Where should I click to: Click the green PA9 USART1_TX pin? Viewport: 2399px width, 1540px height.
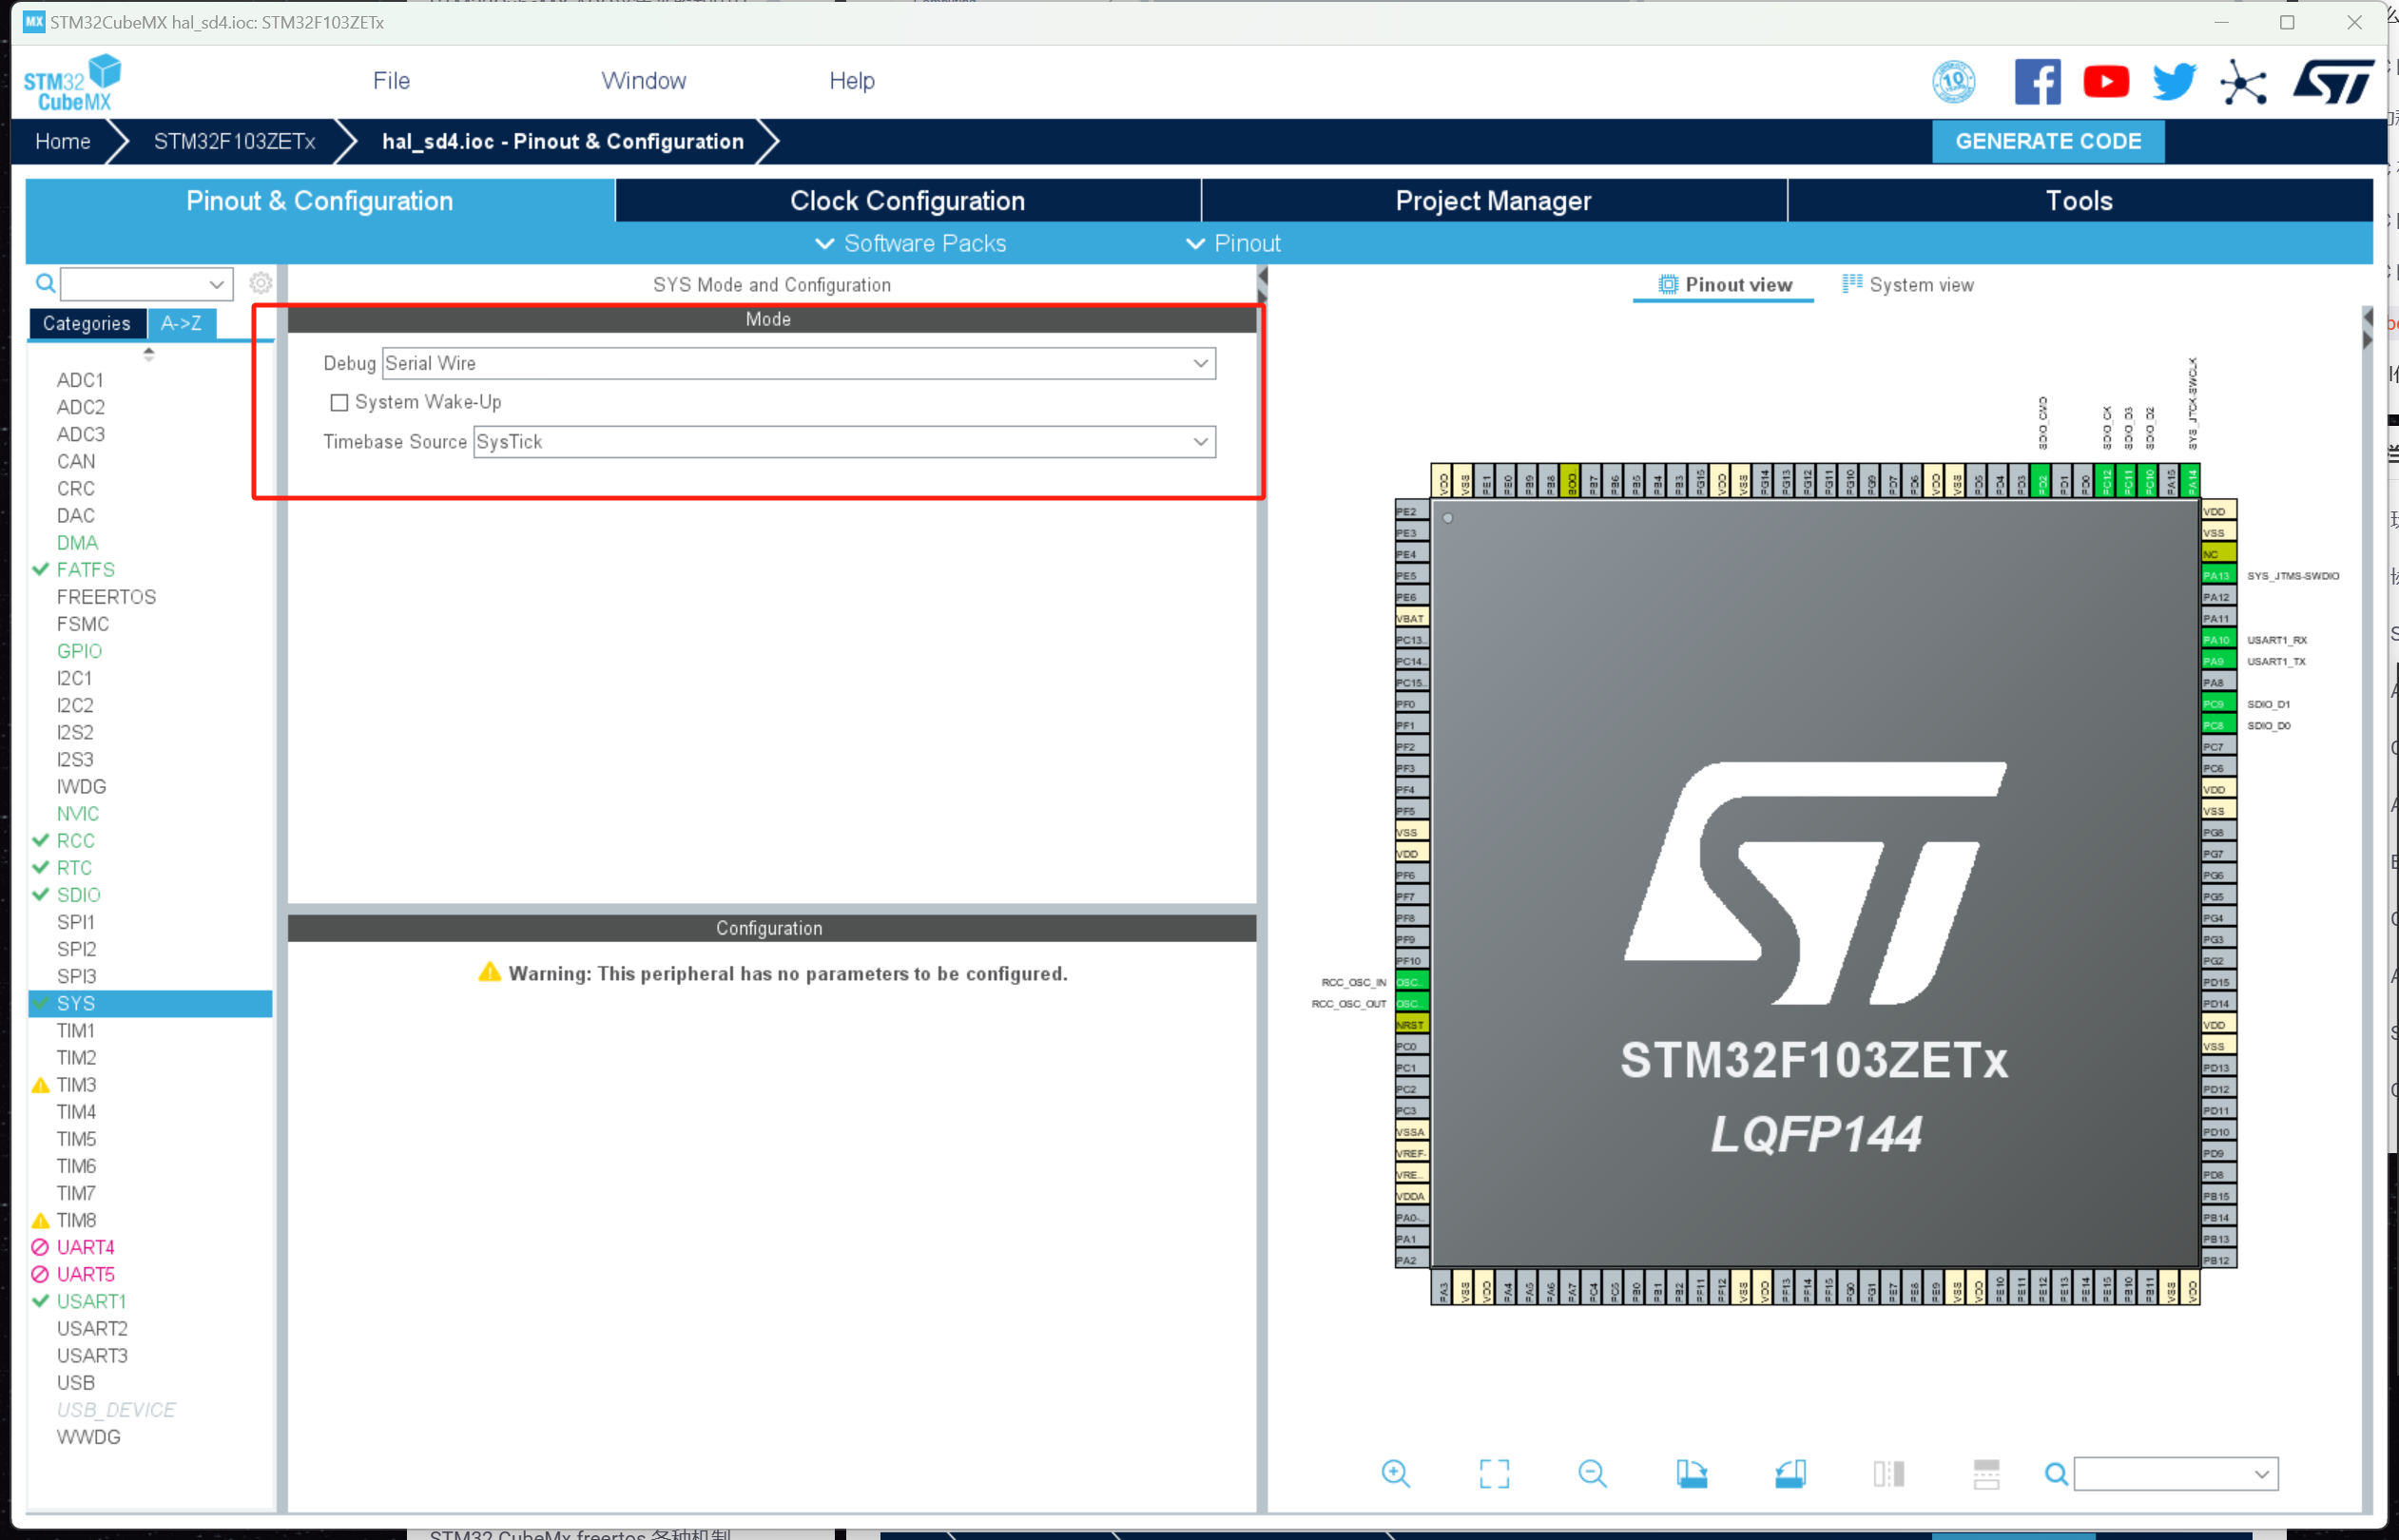tap(2218, 661)
